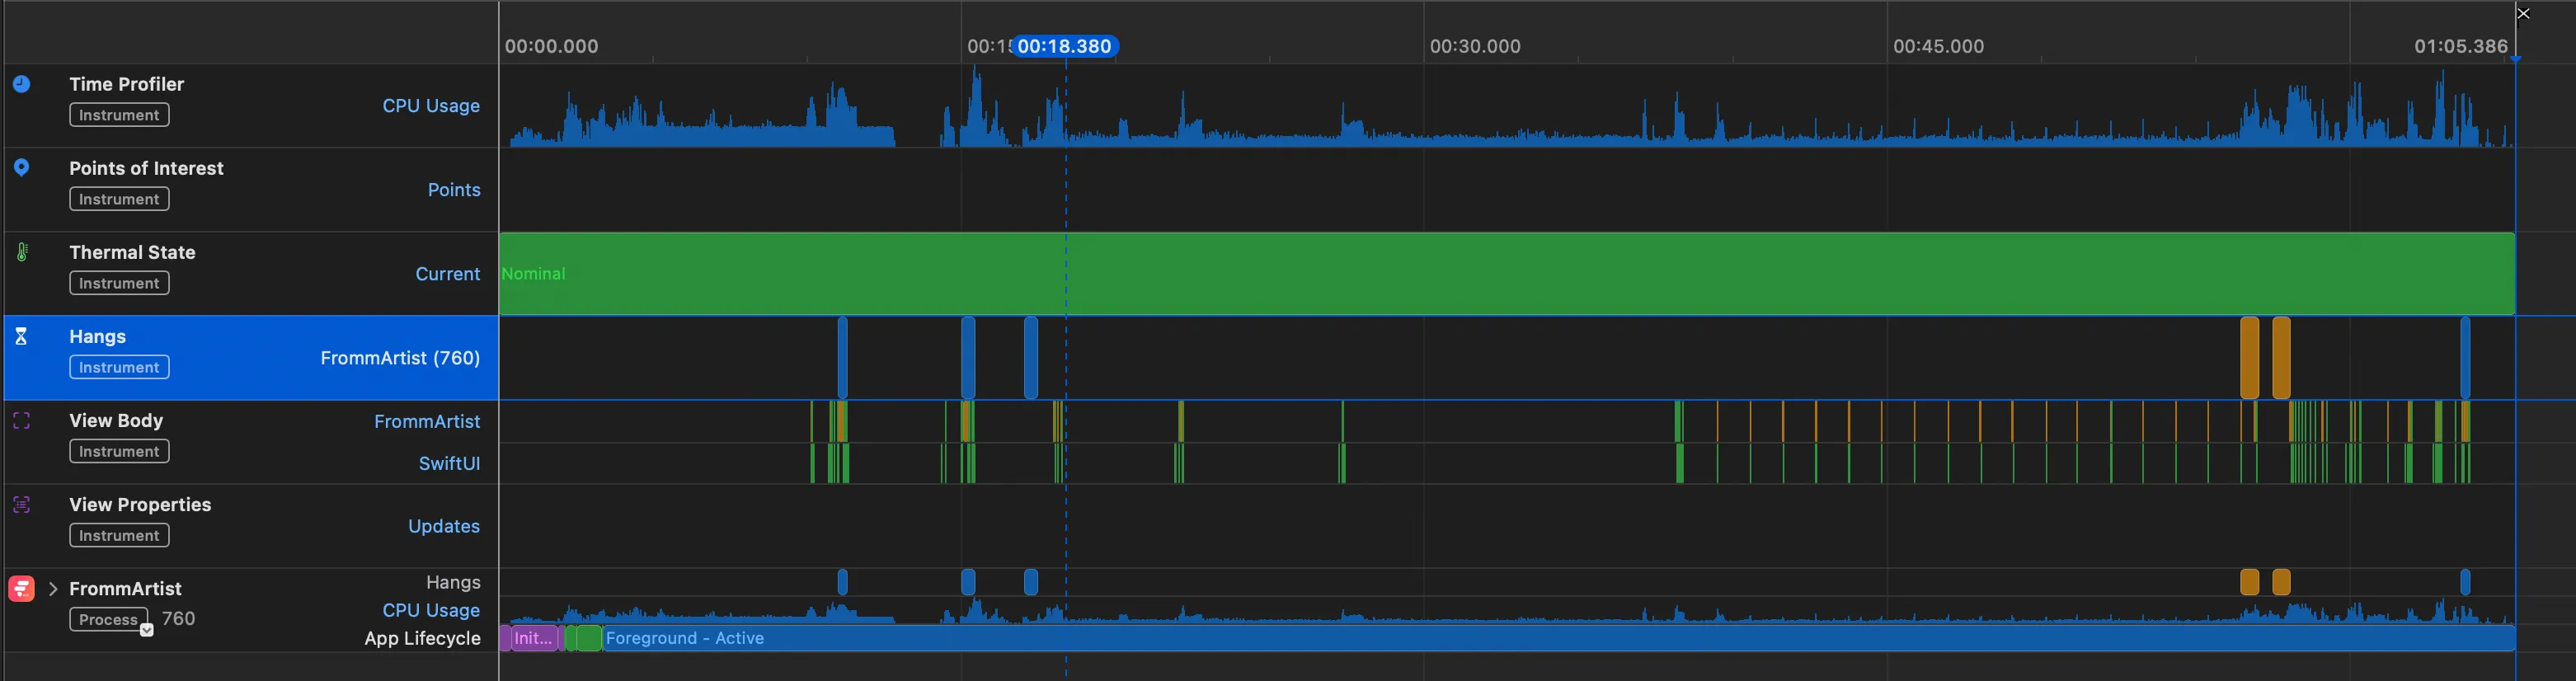Click the FrommArtist app icon
Screen dimensions: 2576x681
click(21, 589)
